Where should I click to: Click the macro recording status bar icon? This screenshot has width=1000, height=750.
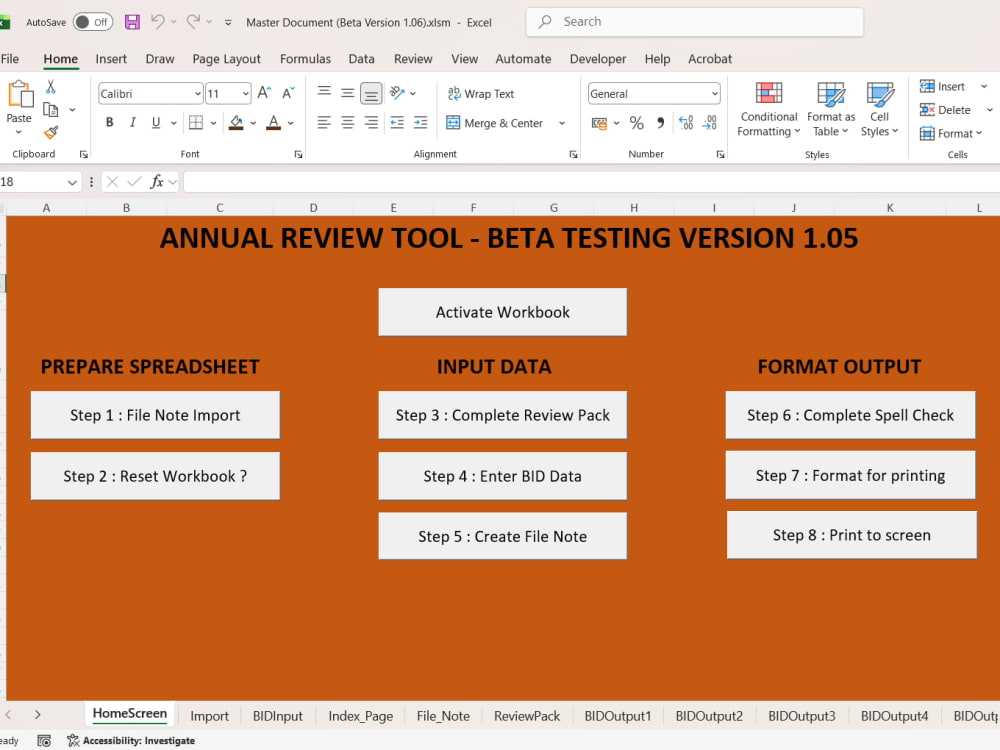pos(44,740)
